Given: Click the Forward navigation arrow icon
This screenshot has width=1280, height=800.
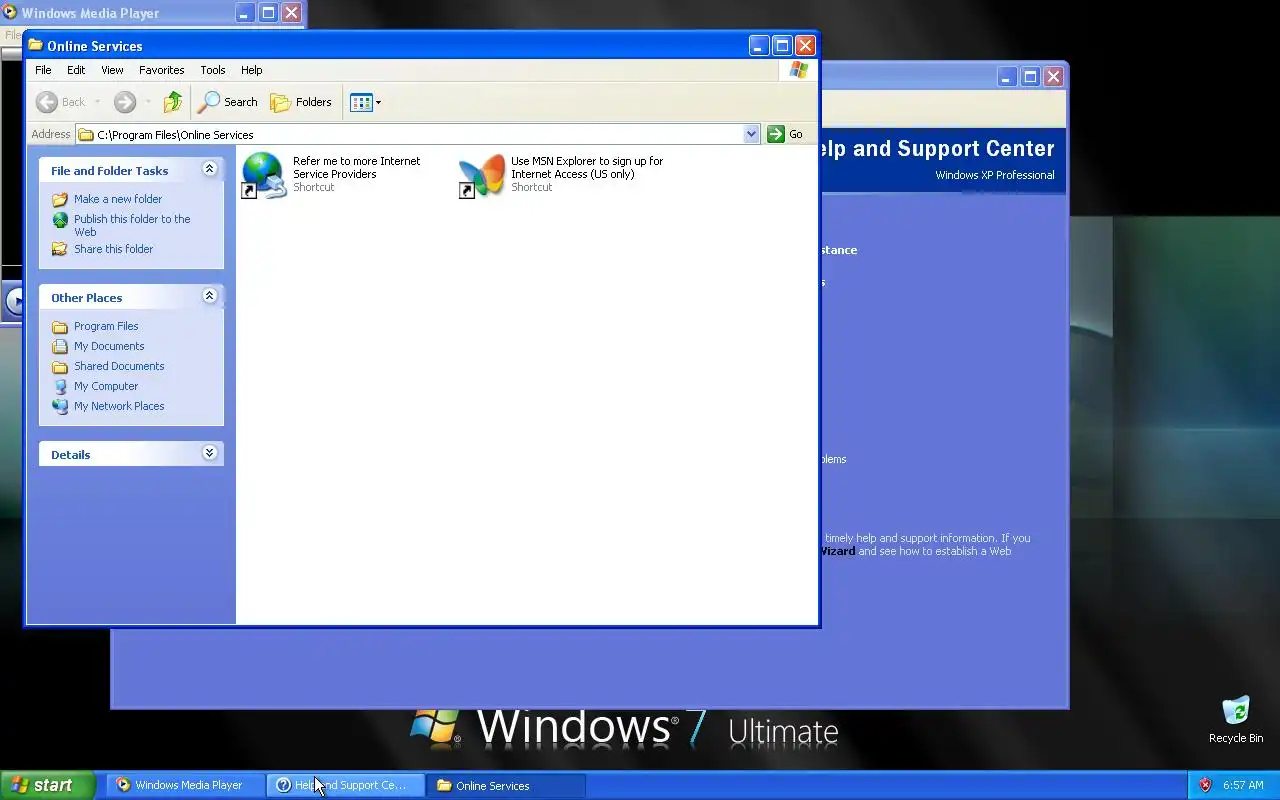Looking at the screenshot, I should (124, 102).
